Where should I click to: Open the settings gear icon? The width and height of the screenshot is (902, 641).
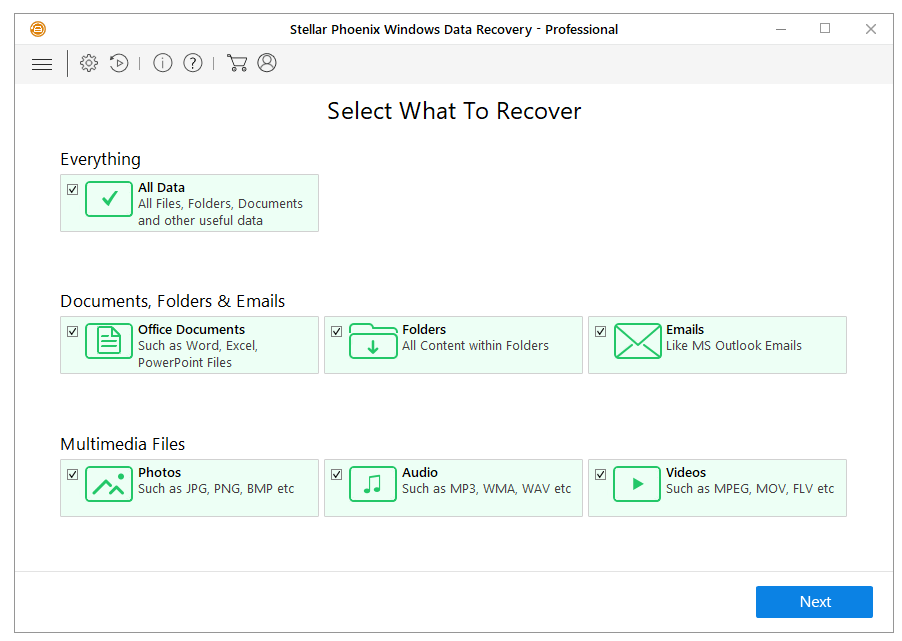coord(89,63)
